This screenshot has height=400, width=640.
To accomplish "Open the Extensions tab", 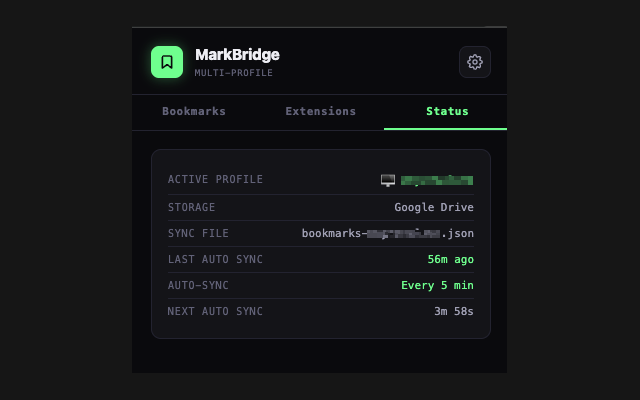I will pos(320,111).
